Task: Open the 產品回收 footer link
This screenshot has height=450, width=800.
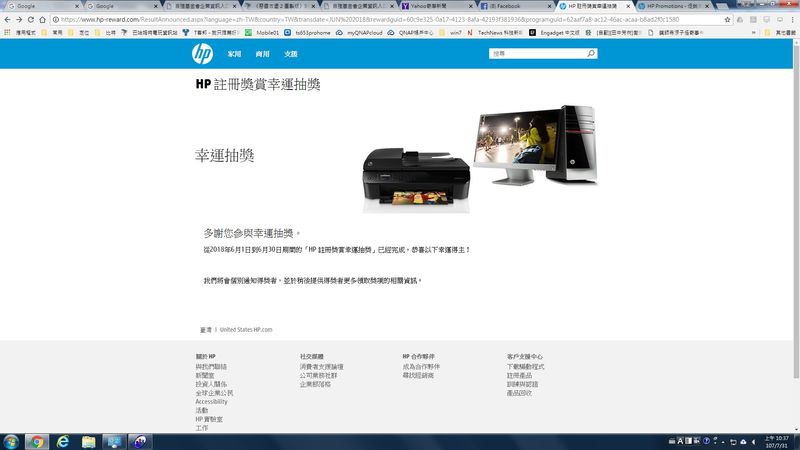Action: click(x=519, y=393)
